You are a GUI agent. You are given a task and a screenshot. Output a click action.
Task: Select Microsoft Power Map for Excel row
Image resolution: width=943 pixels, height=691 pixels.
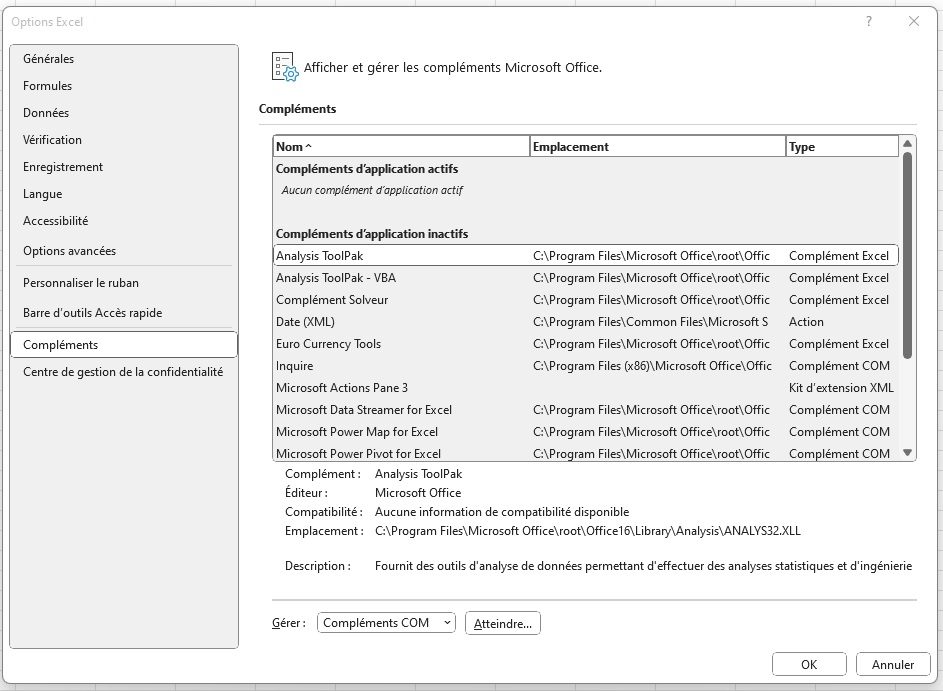pos(586,432)
